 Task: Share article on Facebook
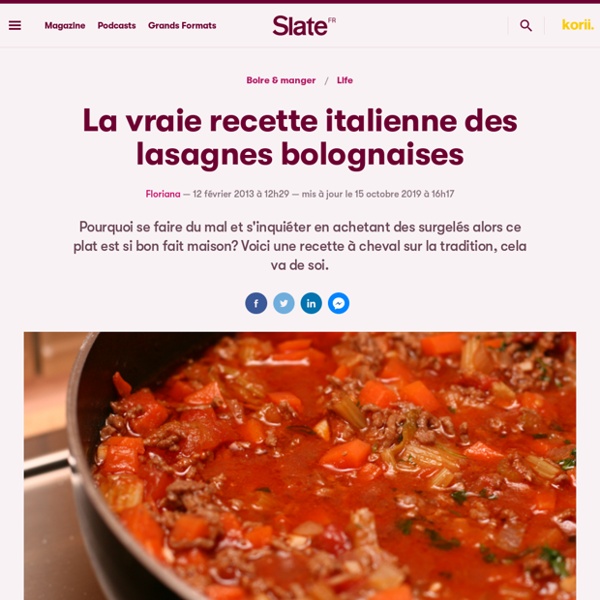point(256,303)
